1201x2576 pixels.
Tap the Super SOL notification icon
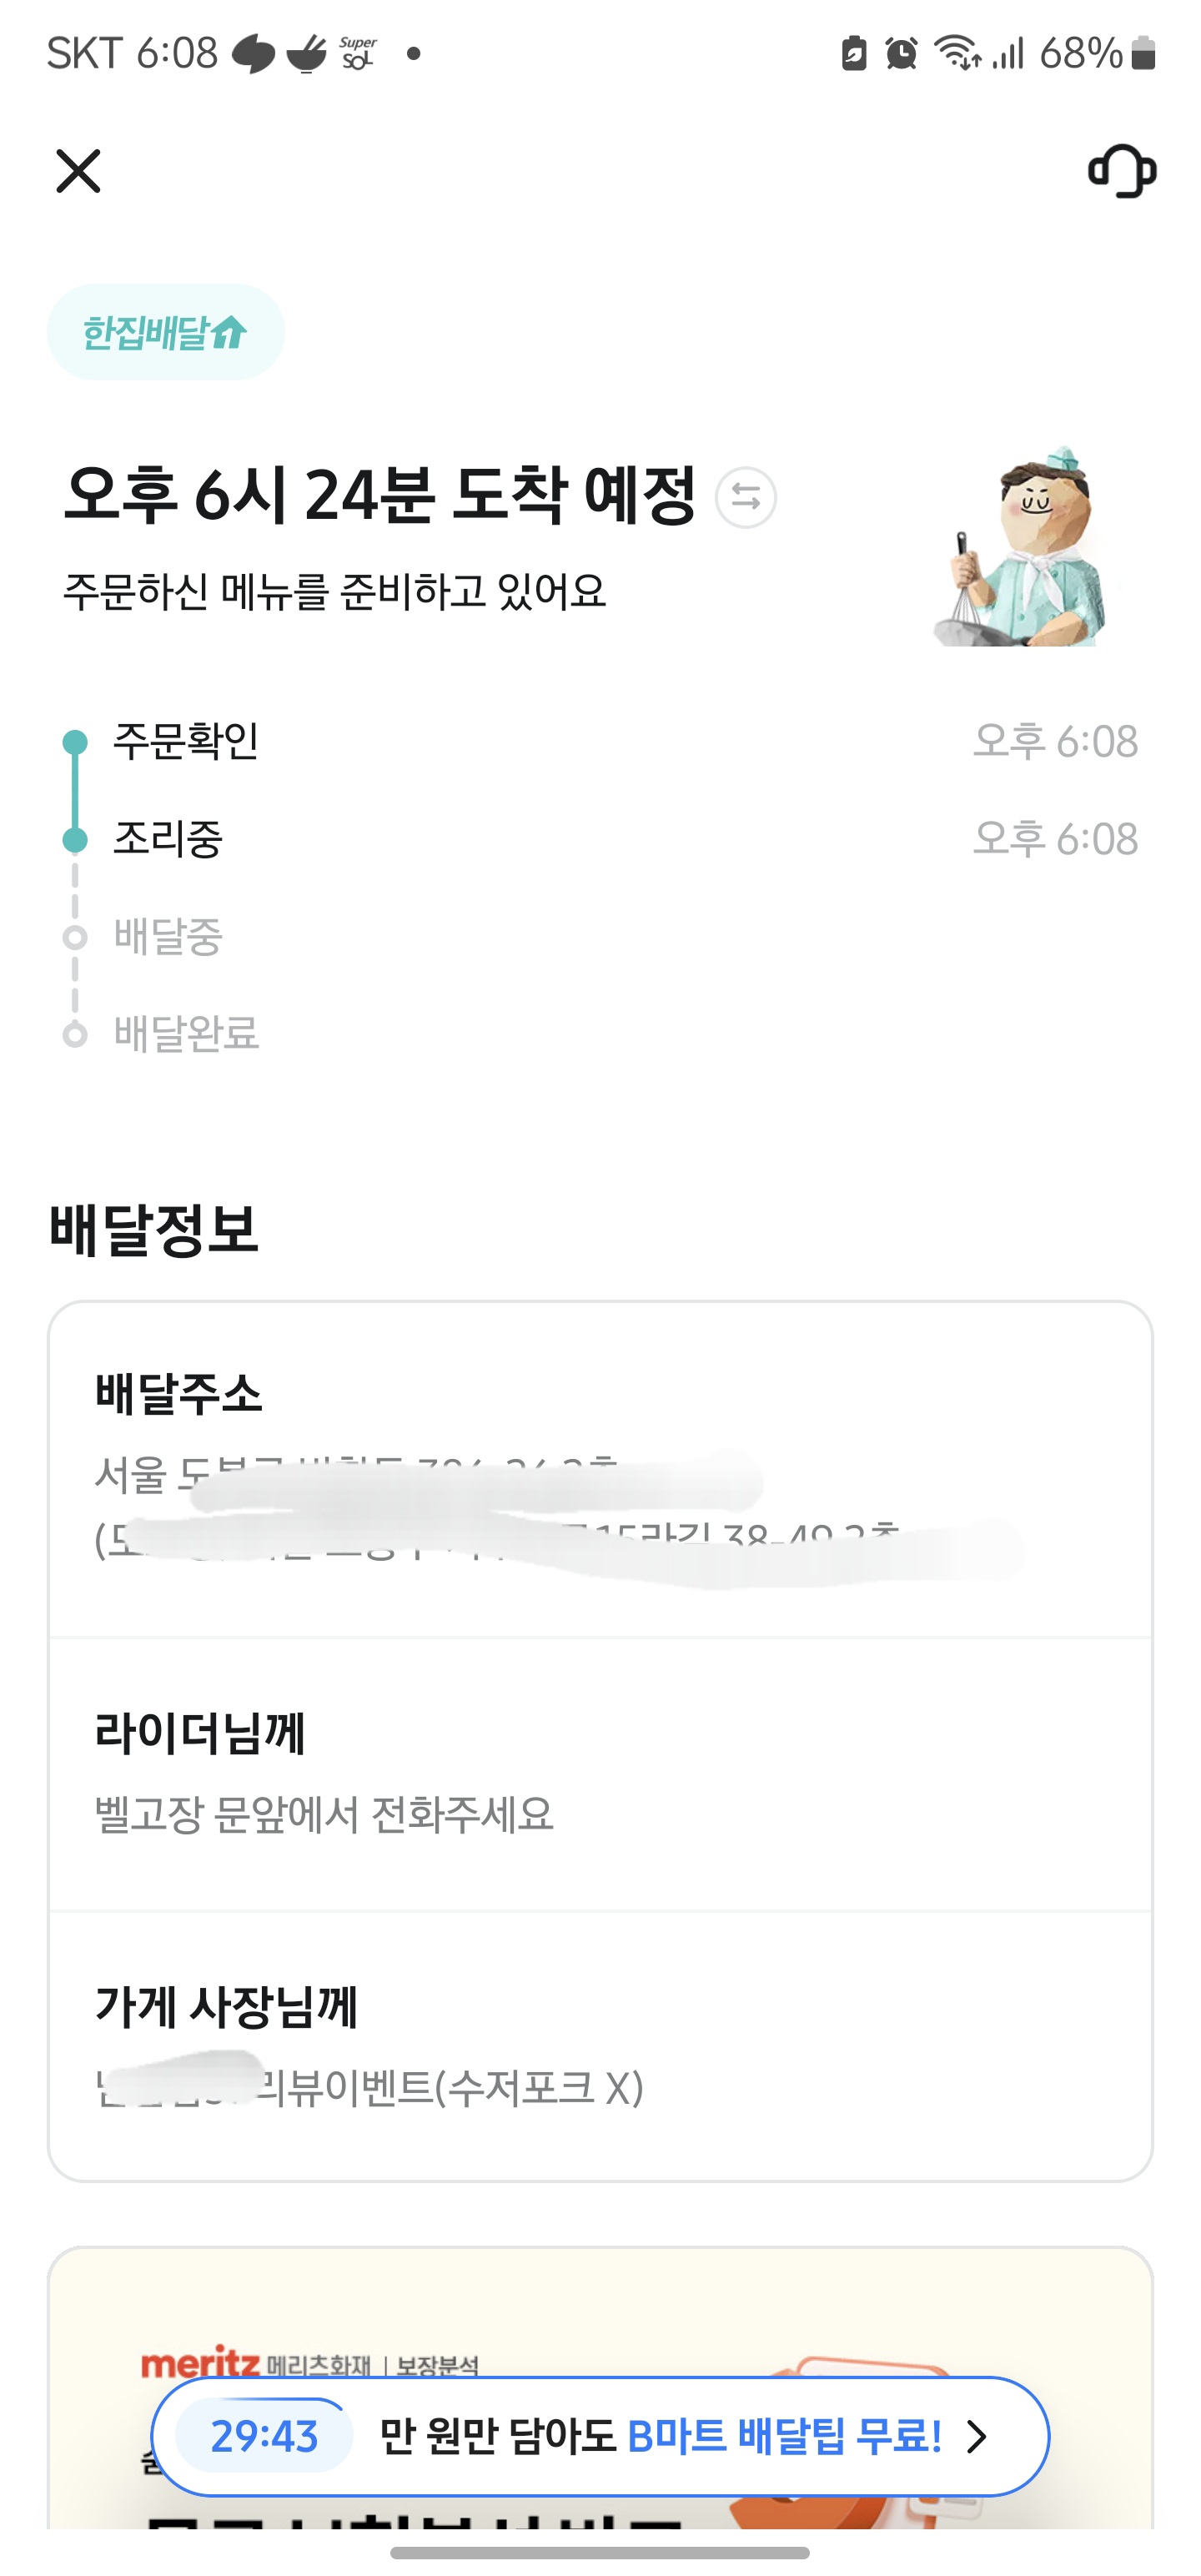(x=358, y=53)
